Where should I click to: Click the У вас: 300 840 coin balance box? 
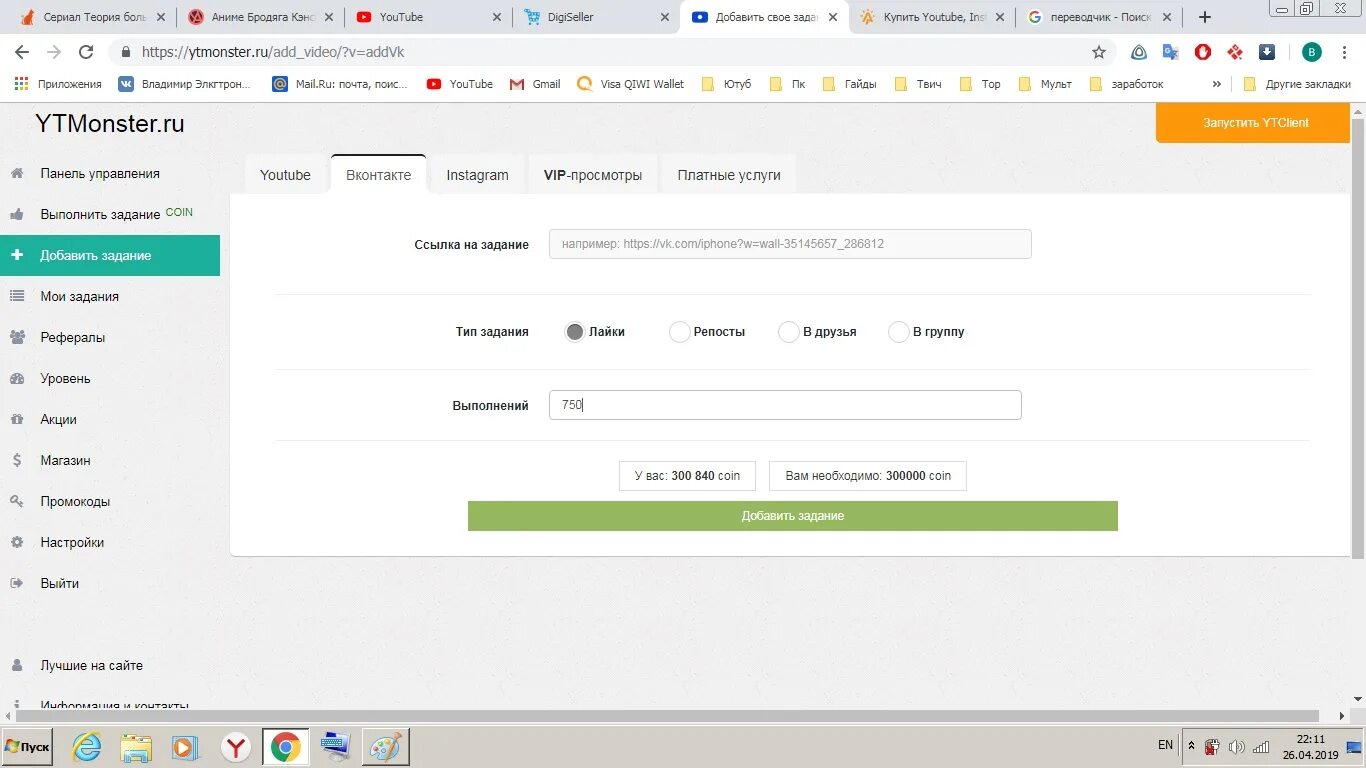688,476
